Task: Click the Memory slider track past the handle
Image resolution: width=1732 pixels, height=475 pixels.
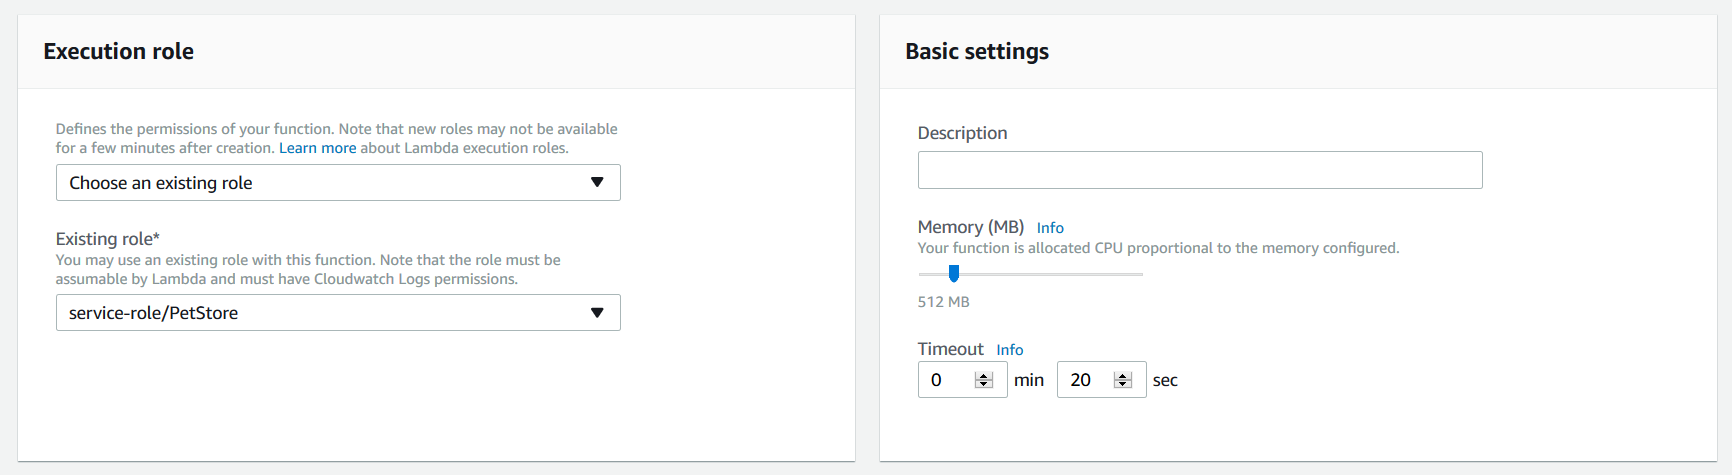Action: pos(1050,274)
